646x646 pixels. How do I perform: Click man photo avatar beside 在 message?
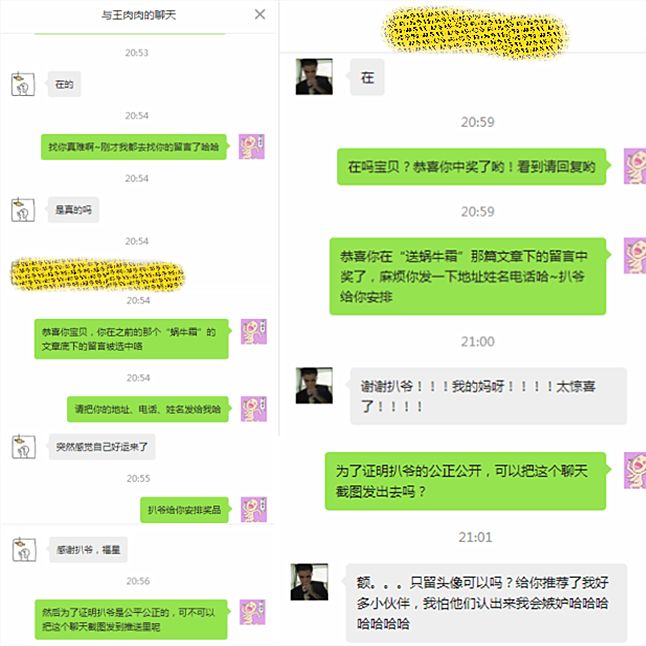coord(314,77)
